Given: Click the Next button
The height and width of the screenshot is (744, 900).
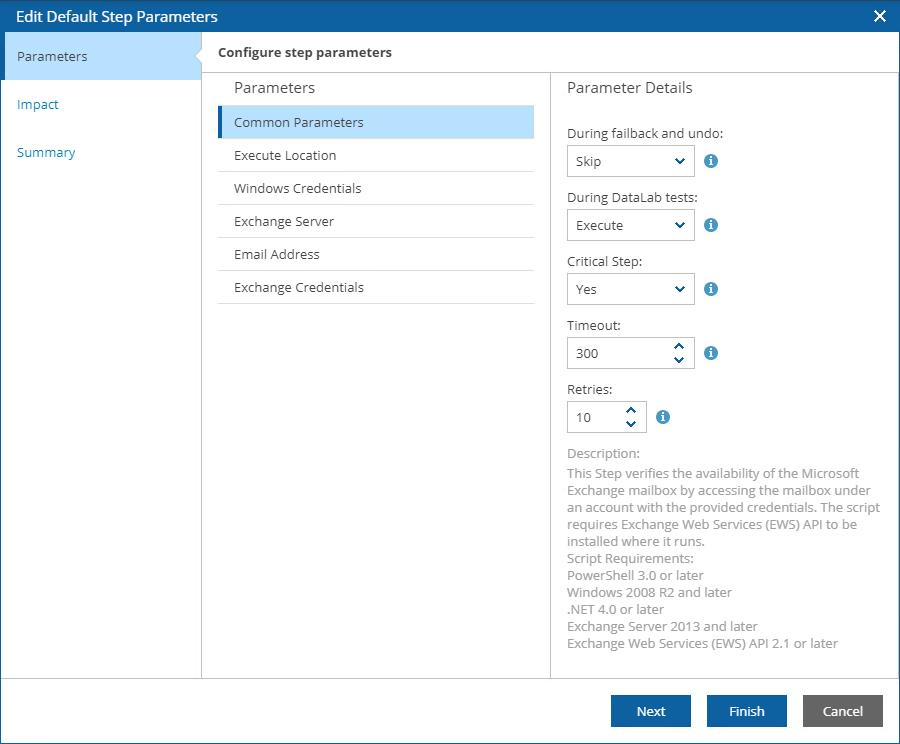Looking at the screenshot, I should click(x=650, y=711).
